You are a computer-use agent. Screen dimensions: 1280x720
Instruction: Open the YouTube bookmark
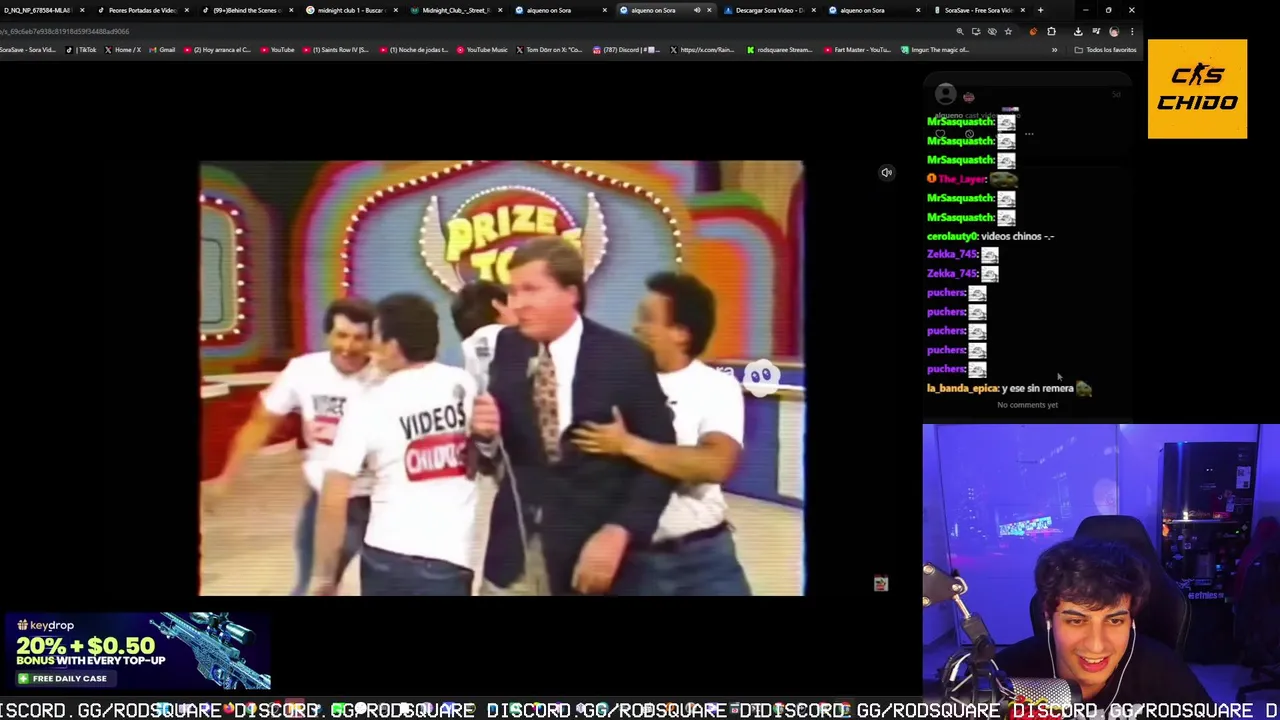click(277, 50)
